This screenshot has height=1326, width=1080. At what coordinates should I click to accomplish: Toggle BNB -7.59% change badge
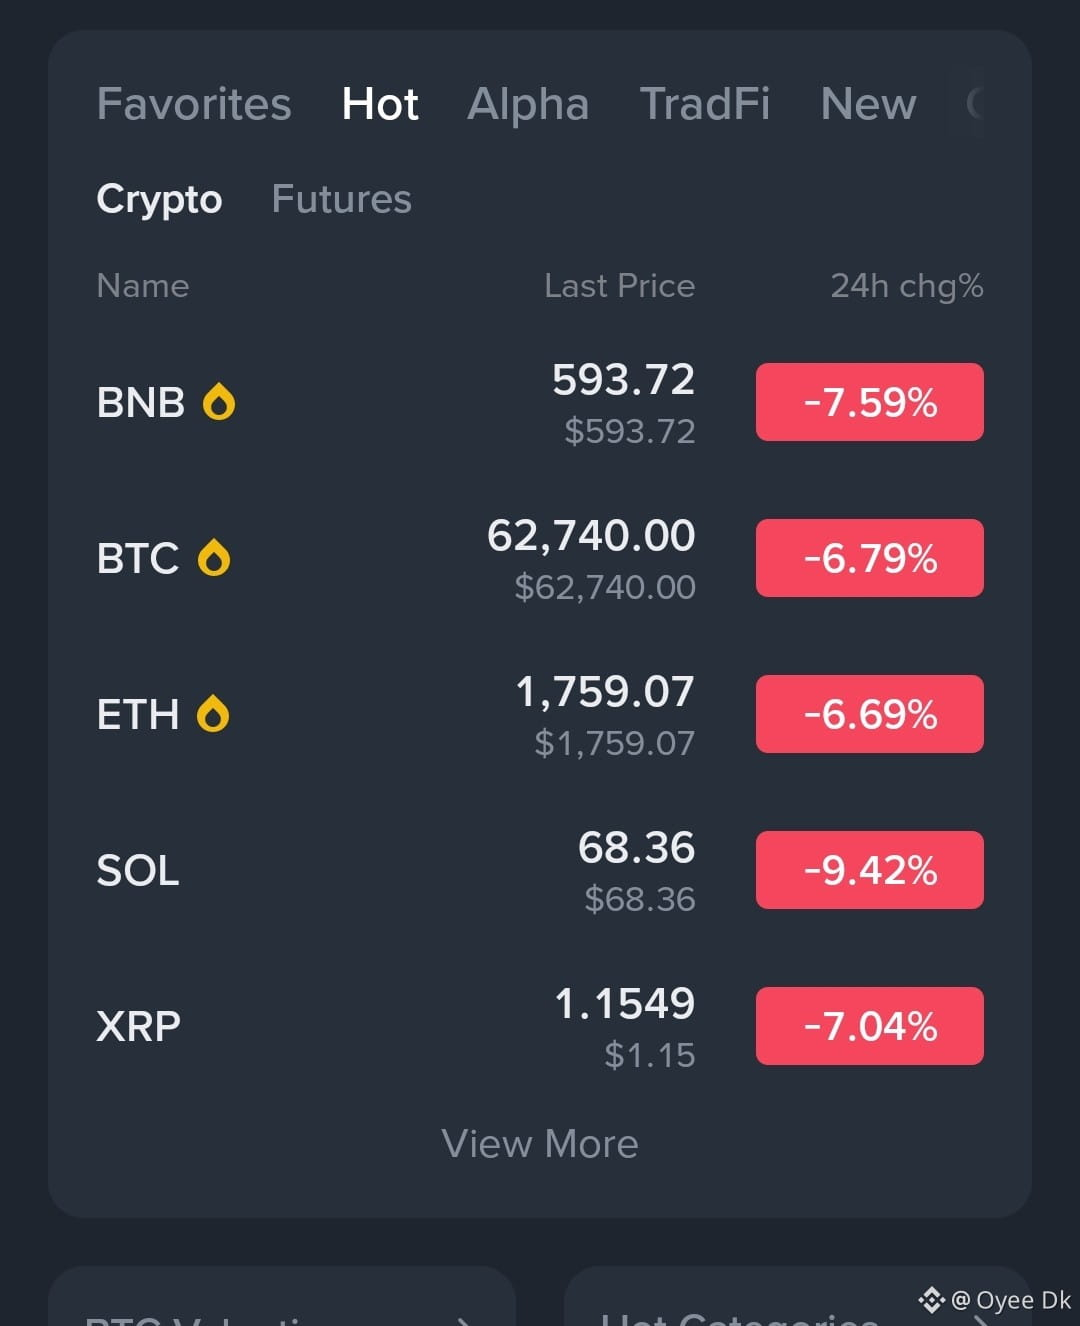tap(870, 402)
